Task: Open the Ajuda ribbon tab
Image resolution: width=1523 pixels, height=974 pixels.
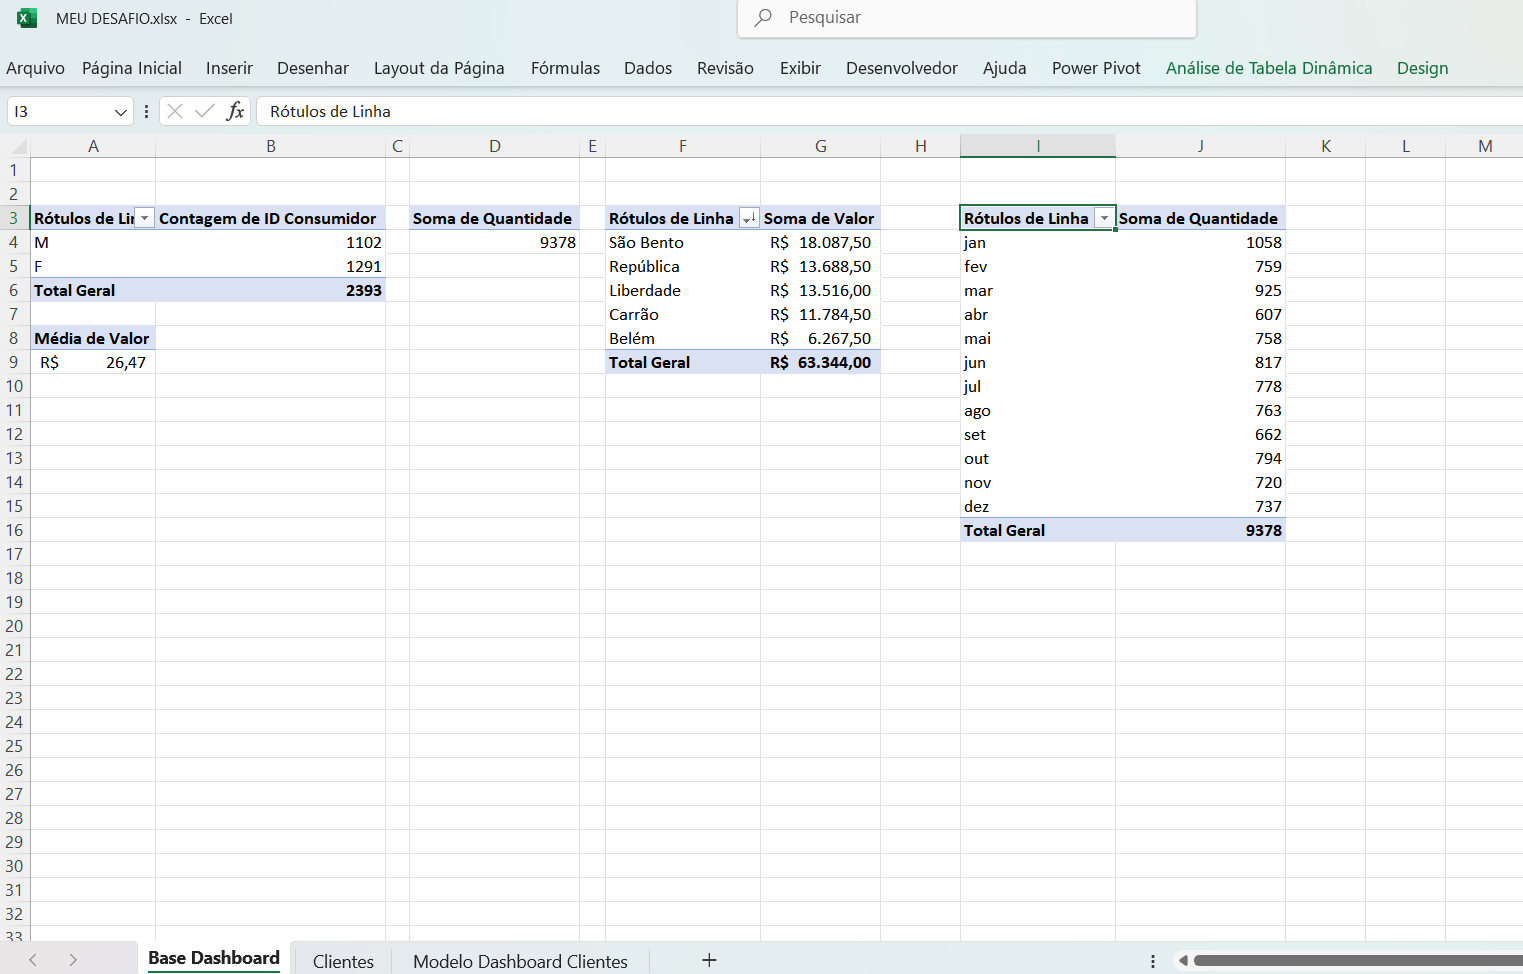Action: coord(1005,68)
